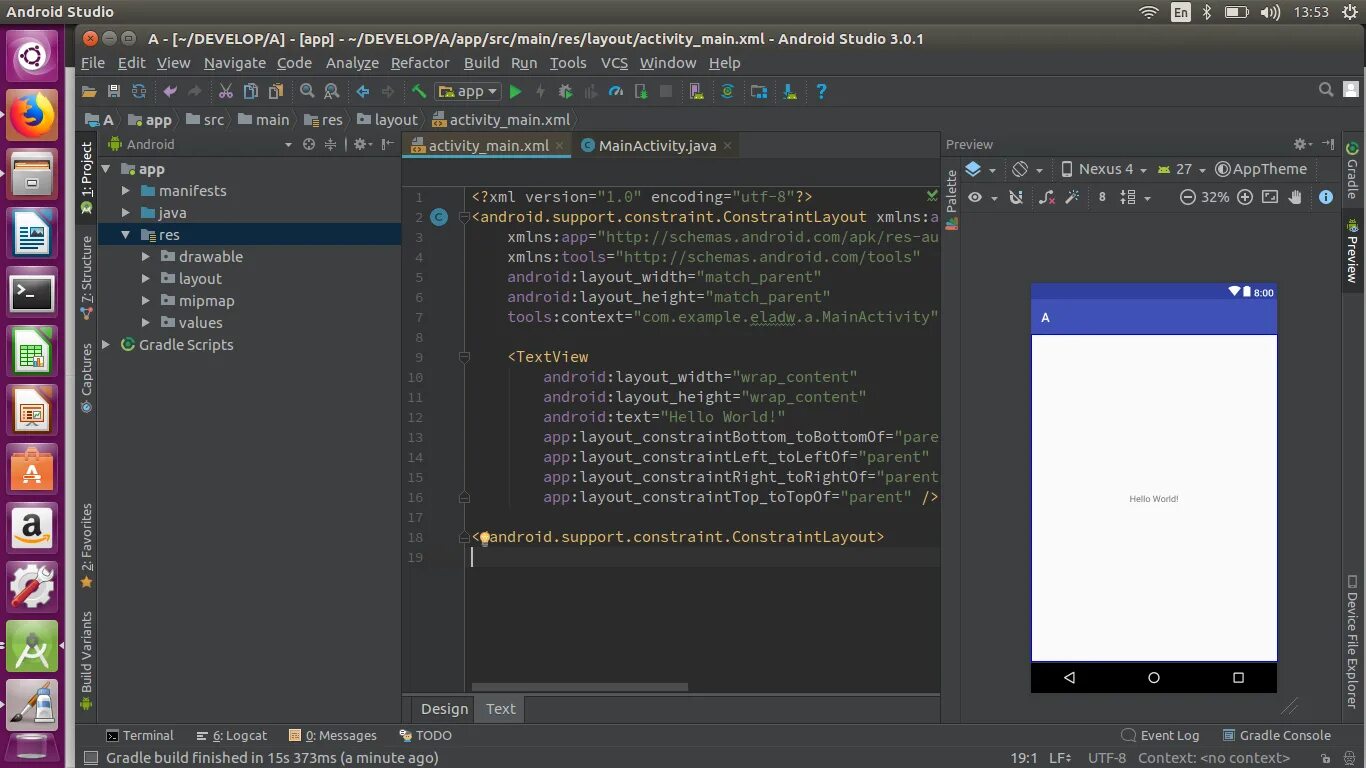Open the SDK Manager icon

[790, 91]
